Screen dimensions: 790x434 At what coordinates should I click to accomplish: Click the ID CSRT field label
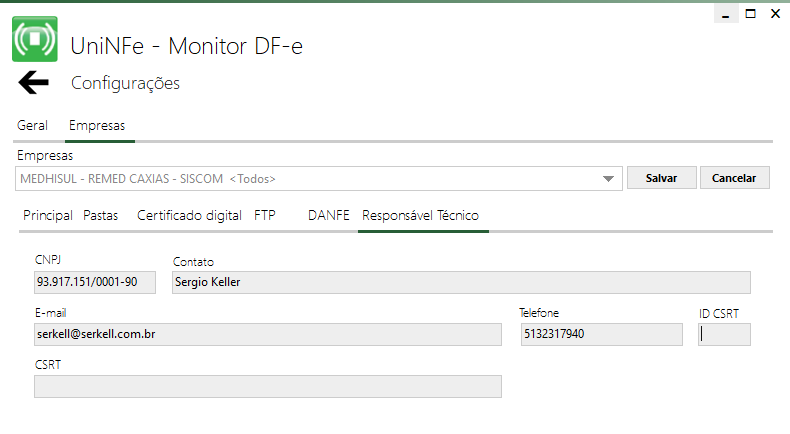[719, 314]
